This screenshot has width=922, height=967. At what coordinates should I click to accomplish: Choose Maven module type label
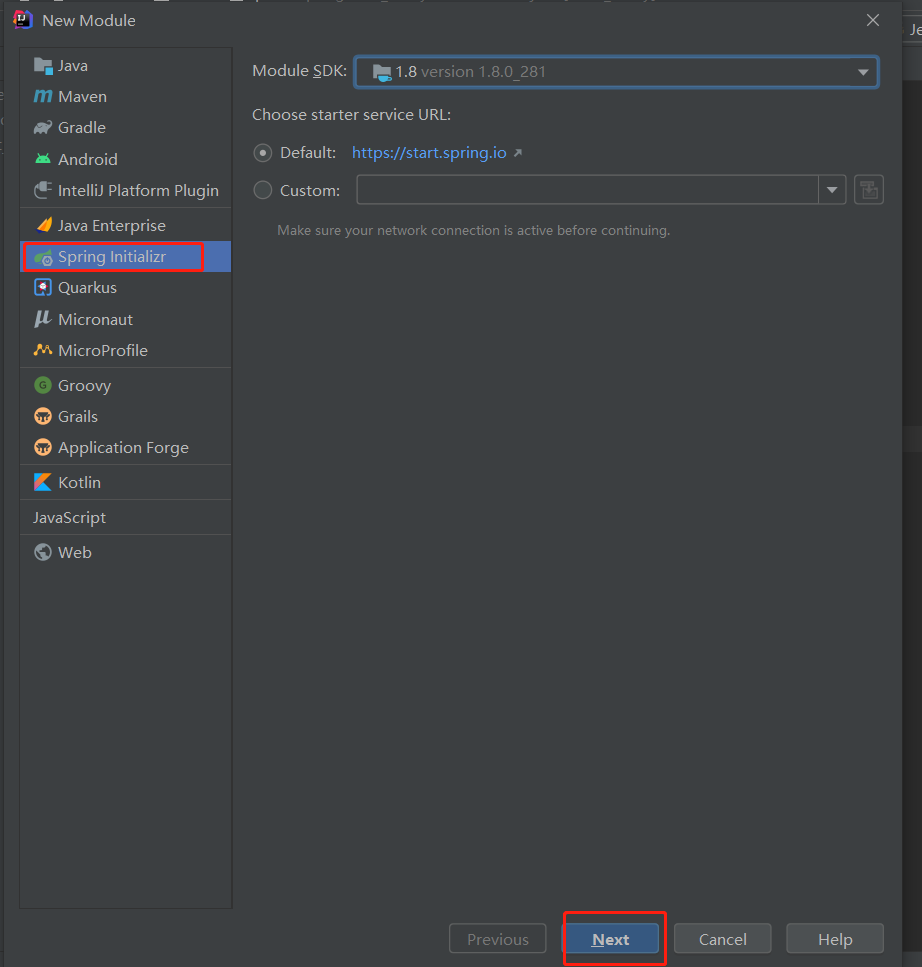click(82, 96)
